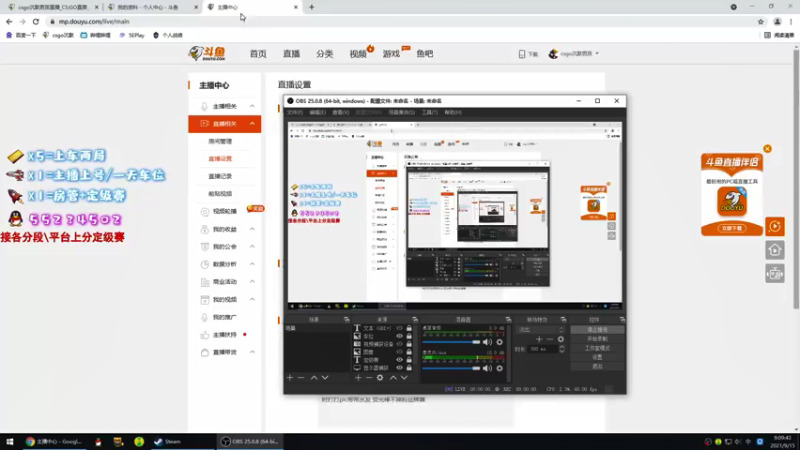The image size is (800, 450).
Task: Click the Douyu logo in page header
Action: tap(207, 53)
